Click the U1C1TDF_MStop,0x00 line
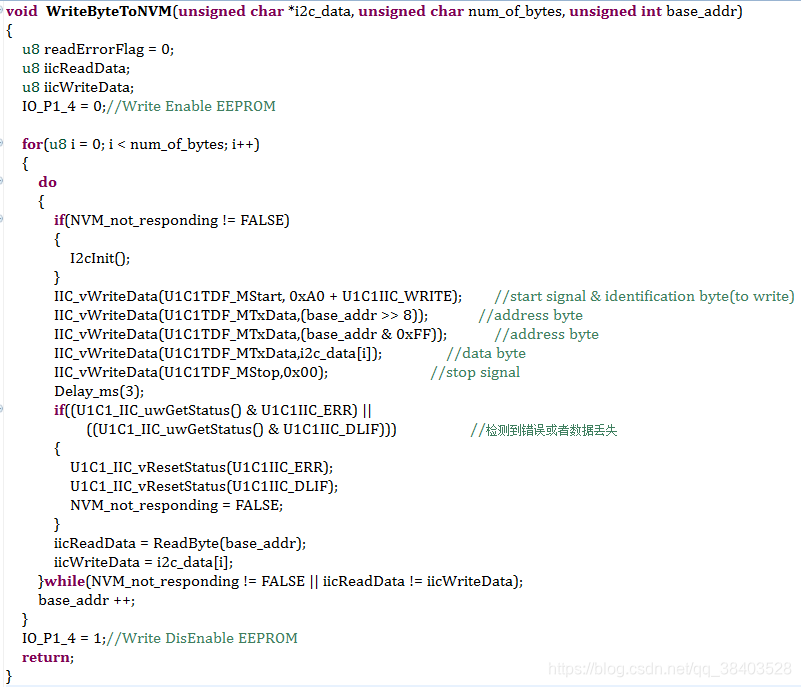 [191, 372]
